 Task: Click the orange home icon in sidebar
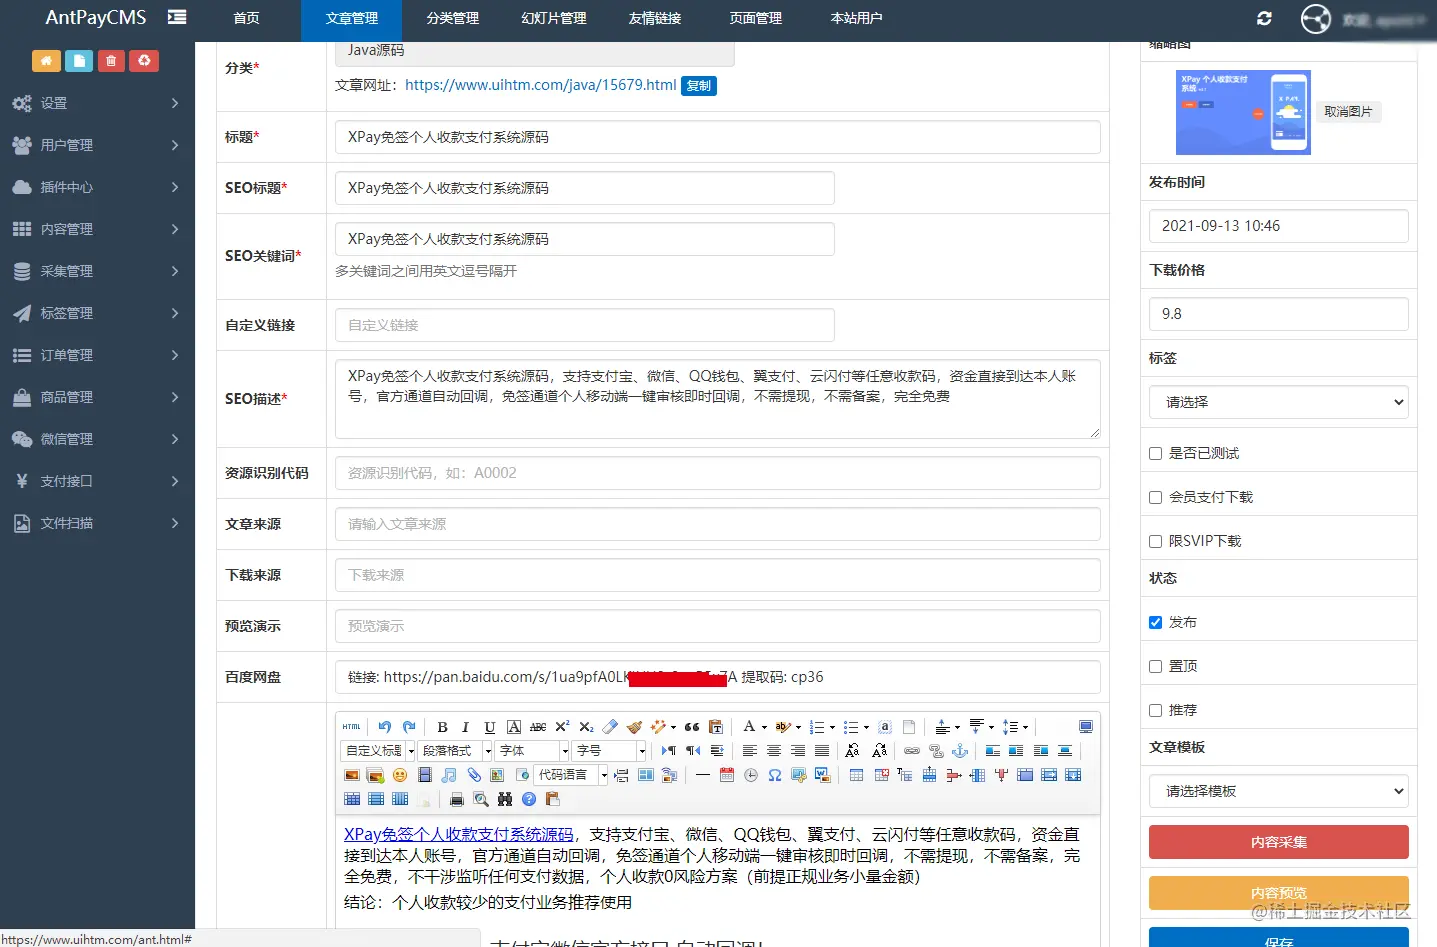[x=46, y=61]
